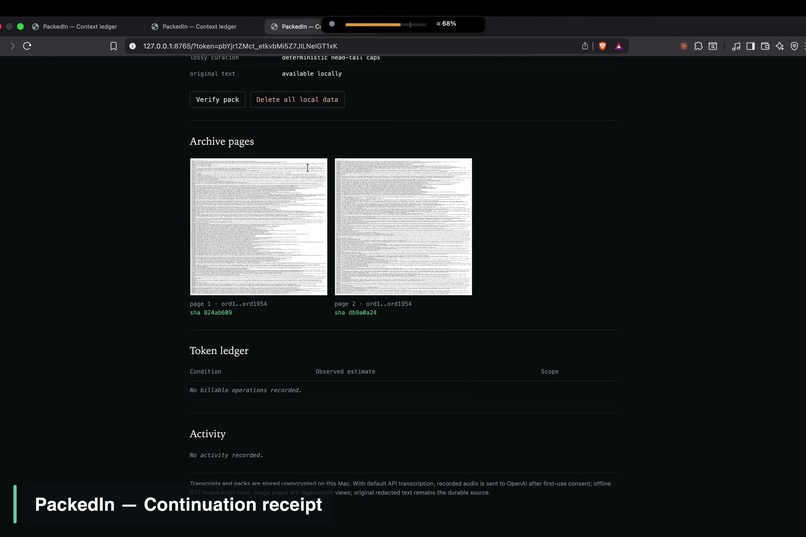Viewport: 806px width, 537px height.
Task: Open the Leo AI sparkle icon
Action: [780, 46]
